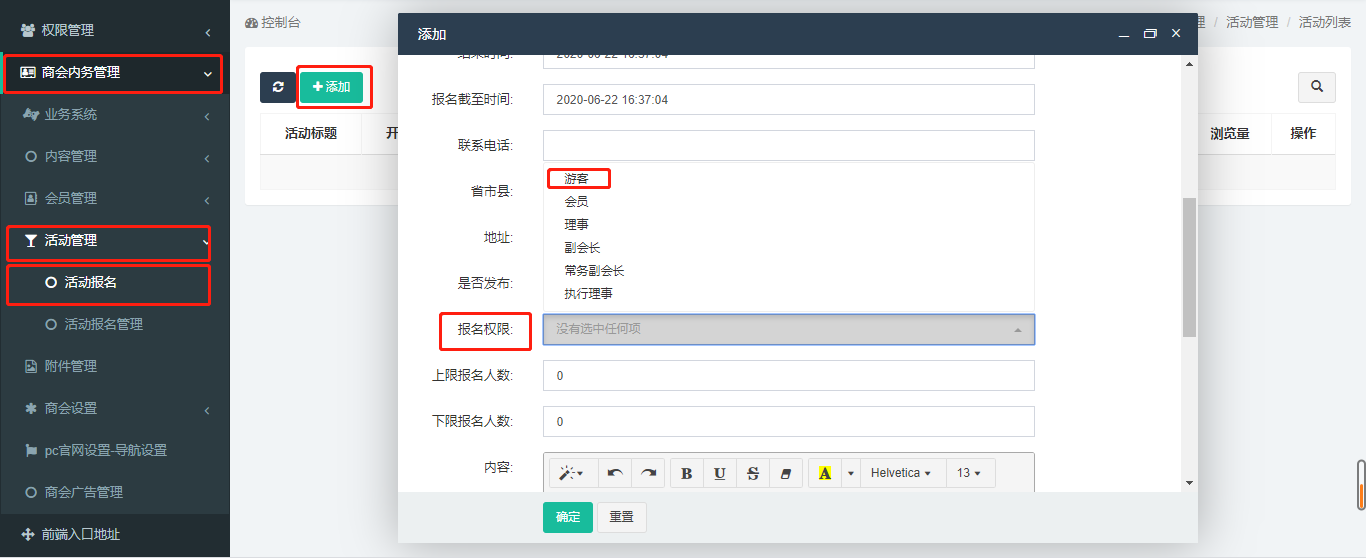Toggle bold formatting in editor
Screen dimensions: 1366x559
(x=686, y=473)
